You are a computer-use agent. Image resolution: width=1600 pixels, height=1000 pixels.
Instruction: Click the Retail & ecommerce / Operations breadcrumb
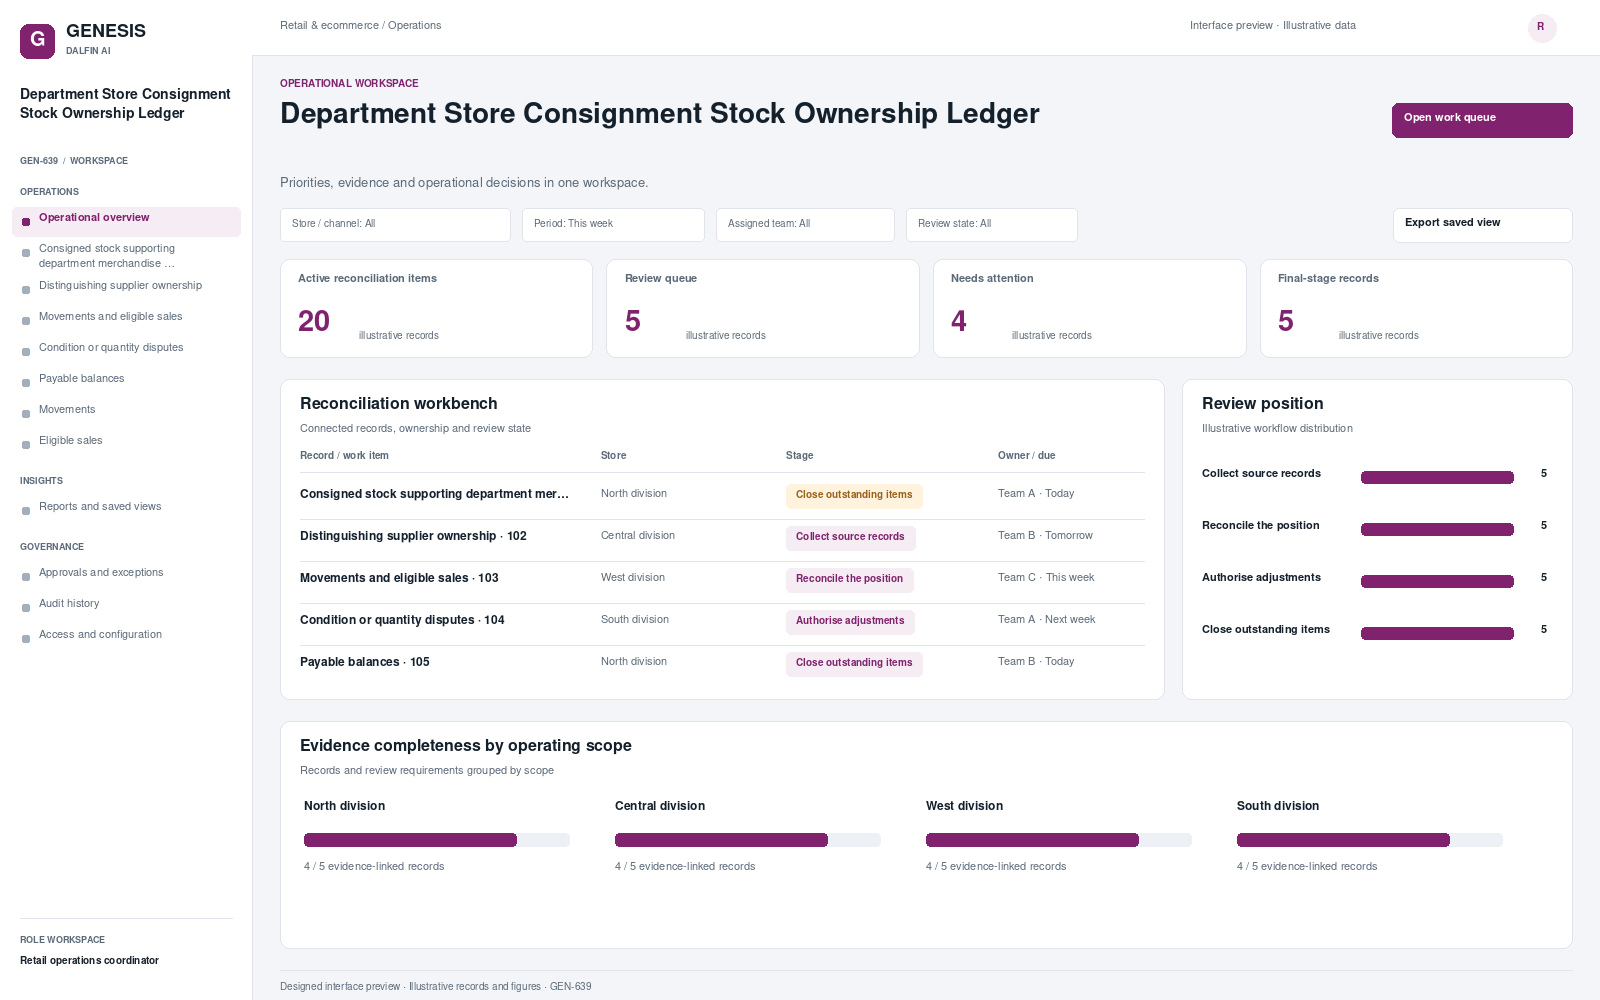(360, 26)
